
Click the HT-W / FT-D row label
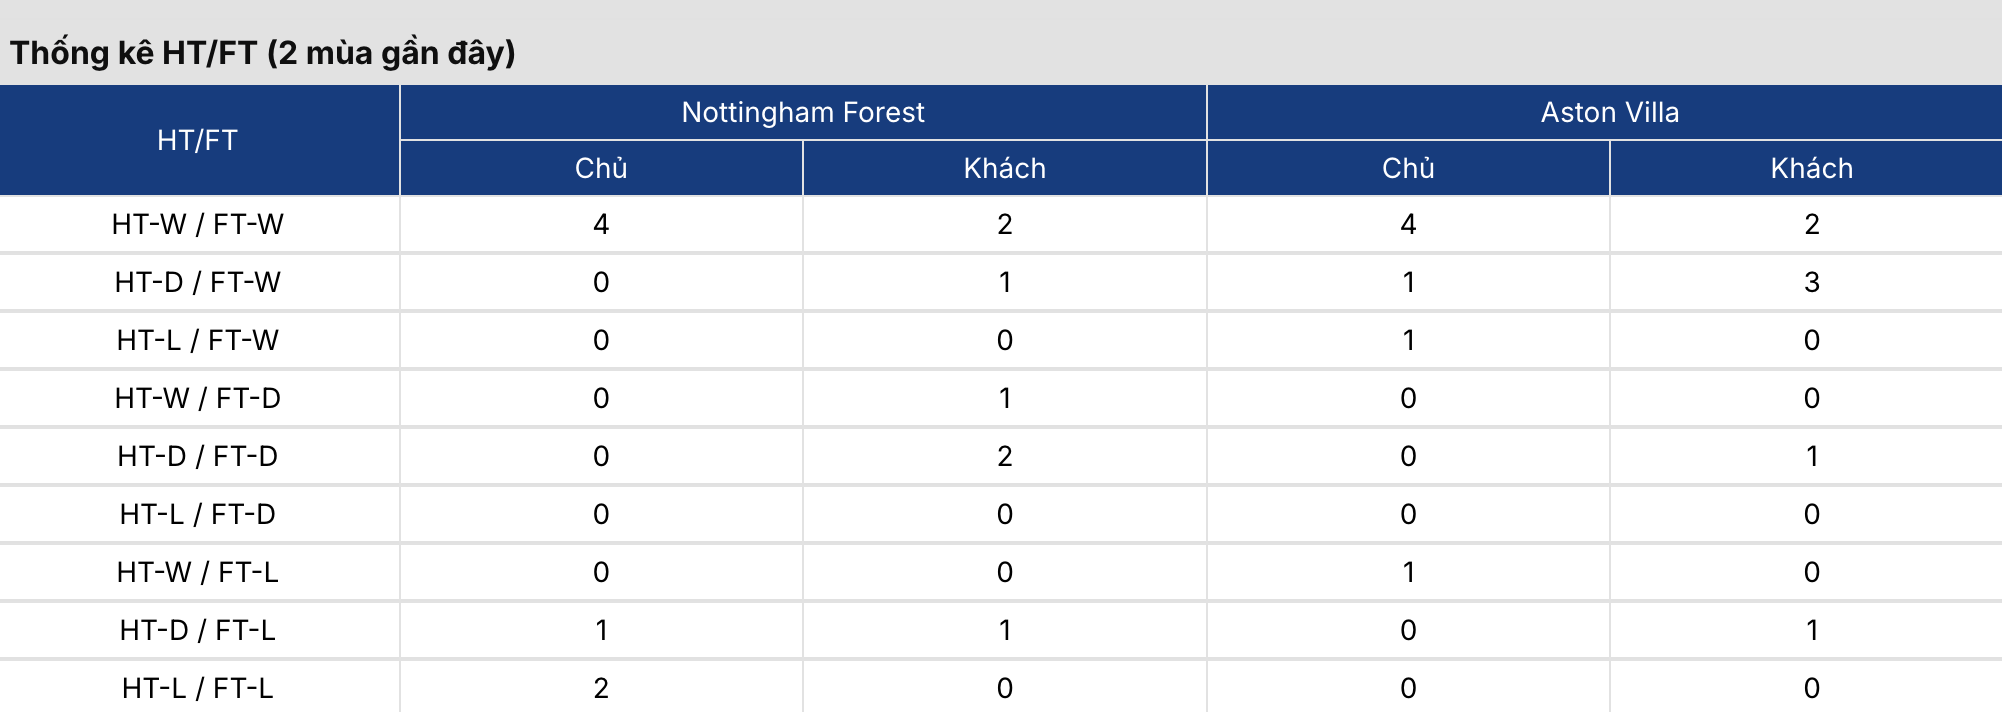pyautogui.click(x=198, y=398)
